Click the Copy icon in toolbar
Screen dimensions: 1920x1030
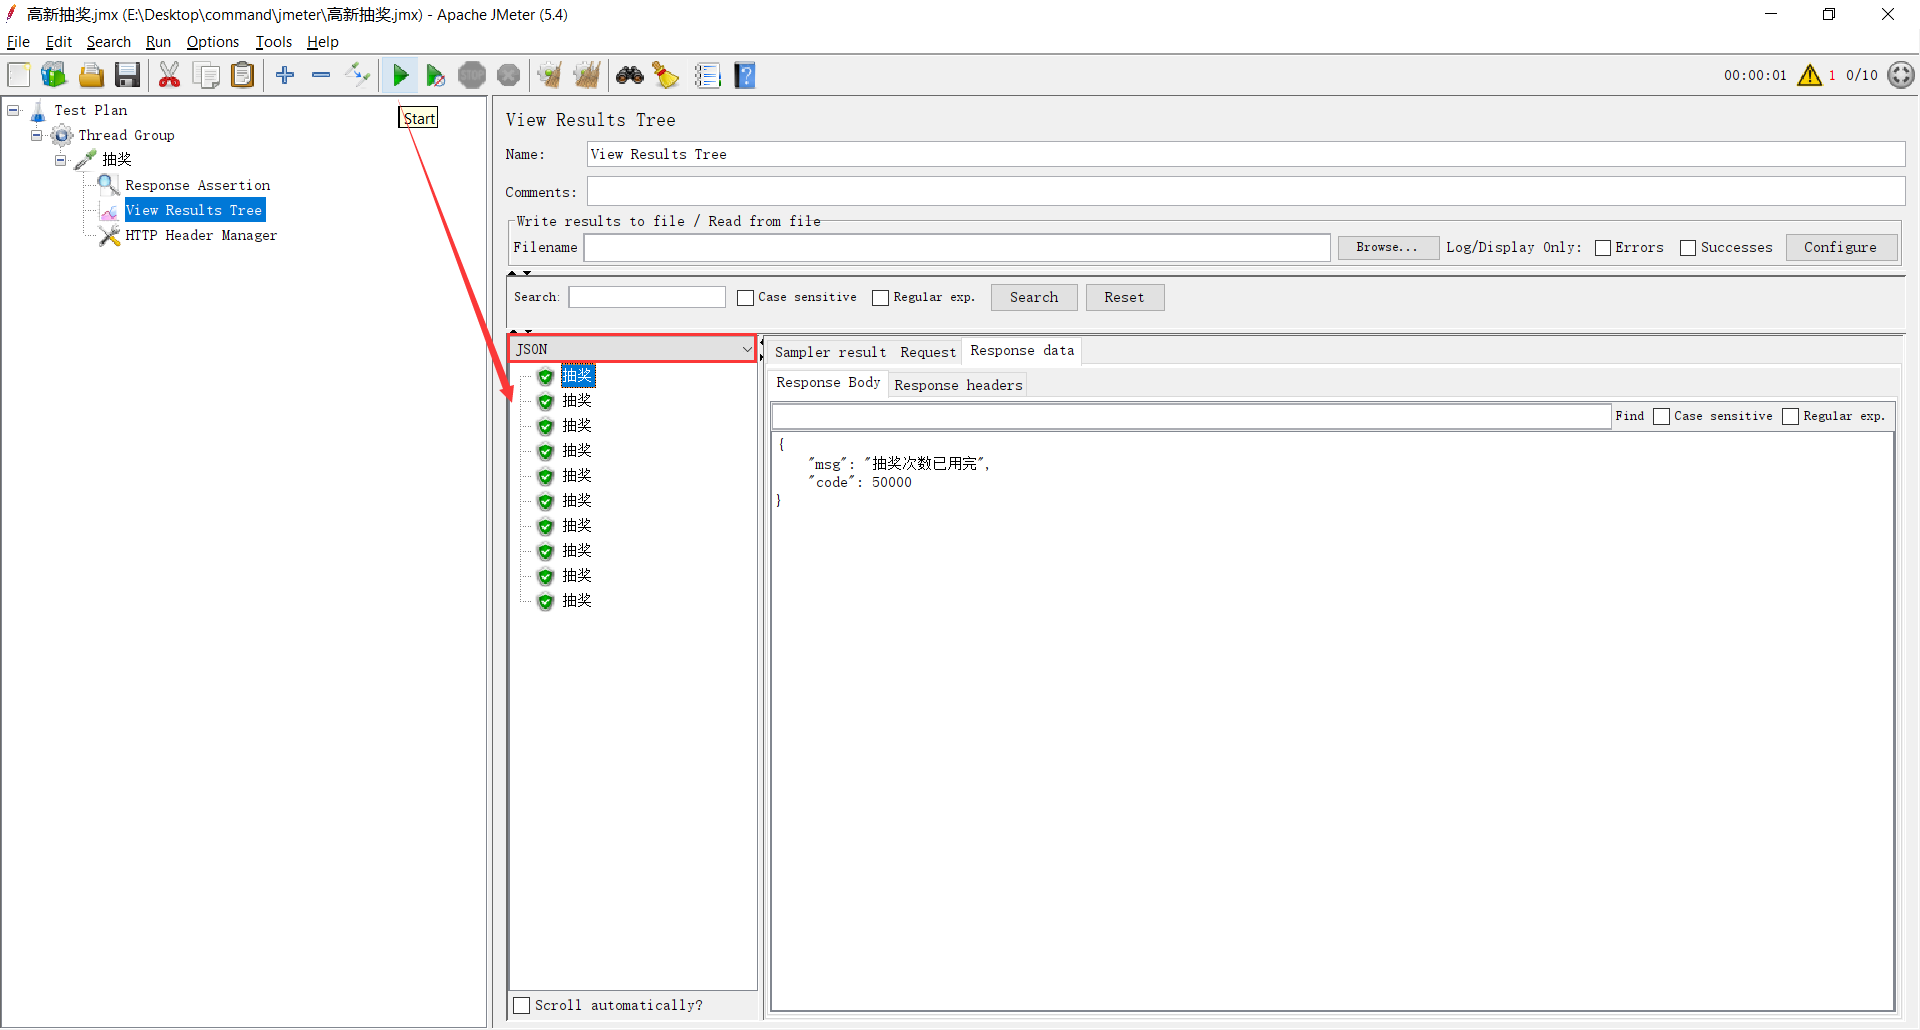point(207,75)
